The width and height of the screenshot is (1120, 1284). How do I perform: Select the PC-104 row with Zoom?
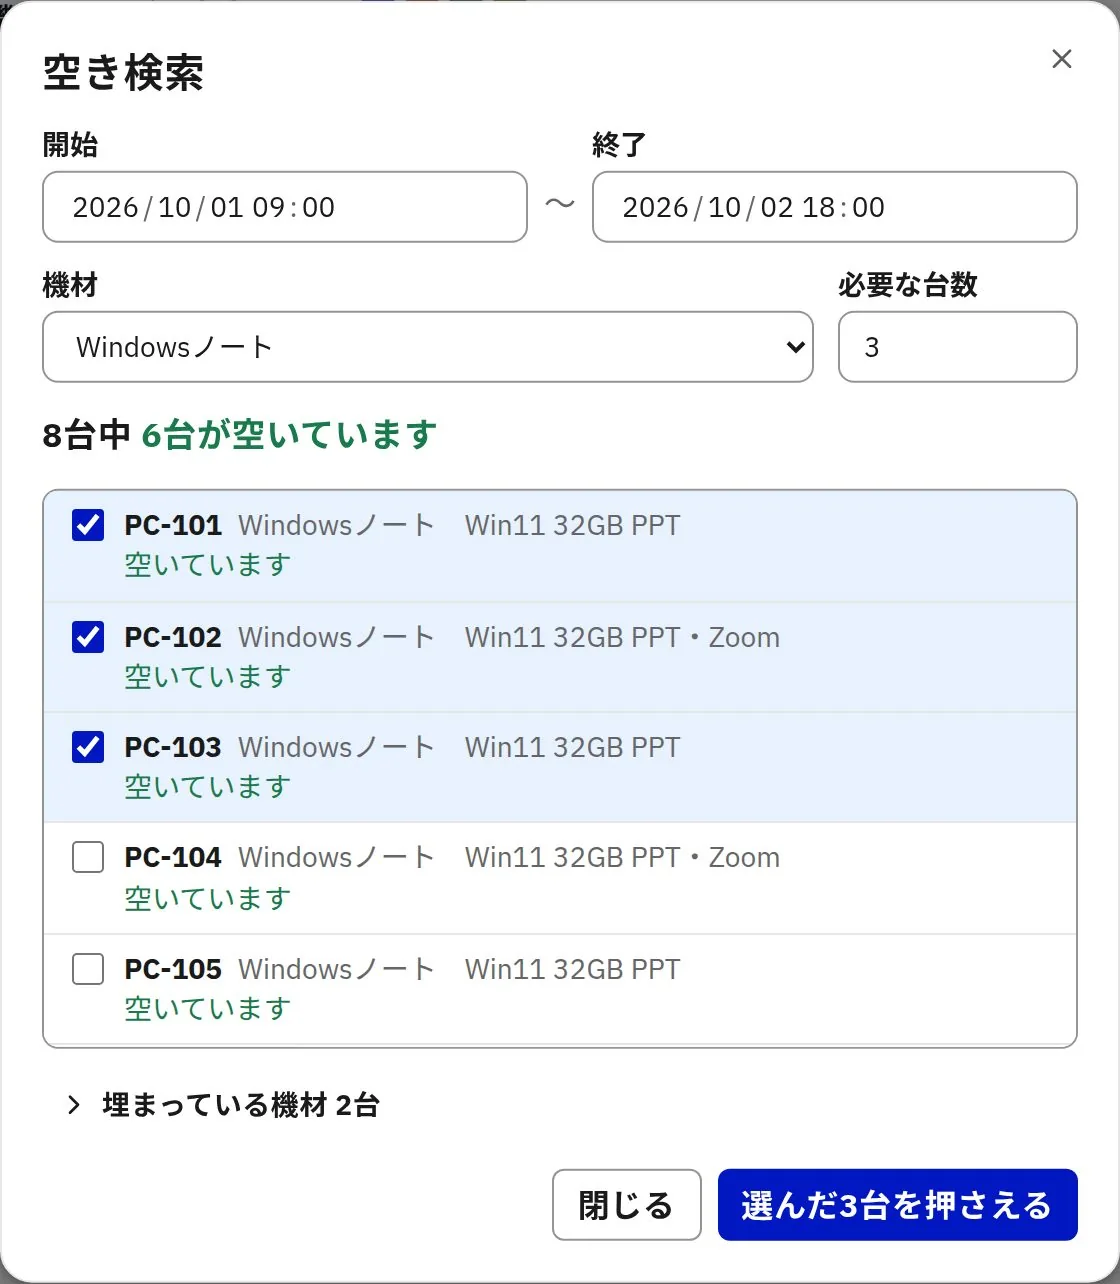pyautogui.click(x=560, y=878)
